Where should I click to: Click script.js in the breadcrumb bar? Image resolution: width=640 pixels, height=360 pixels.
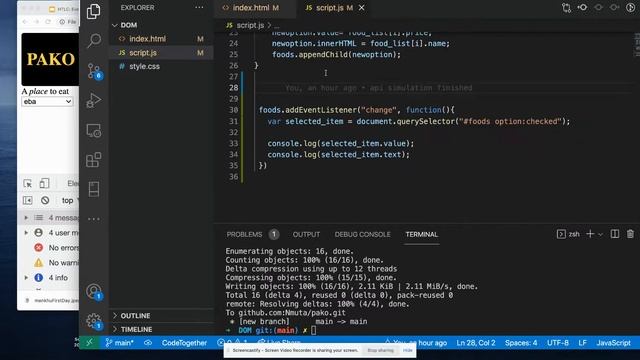(250, 25)
